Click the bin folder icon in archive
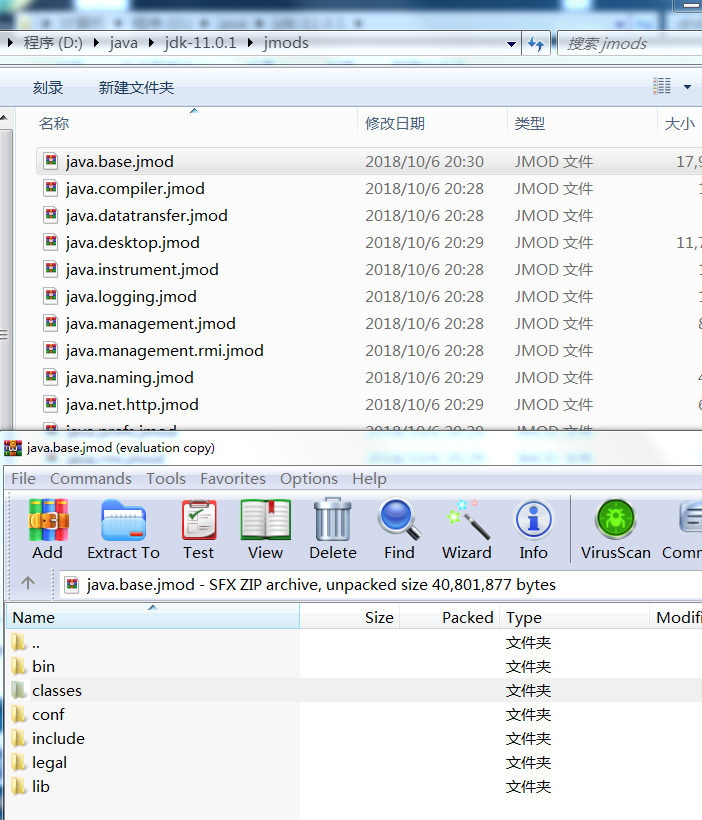This screenshot has width=702, height=820. pyautogui.click(x=19, y=666)
